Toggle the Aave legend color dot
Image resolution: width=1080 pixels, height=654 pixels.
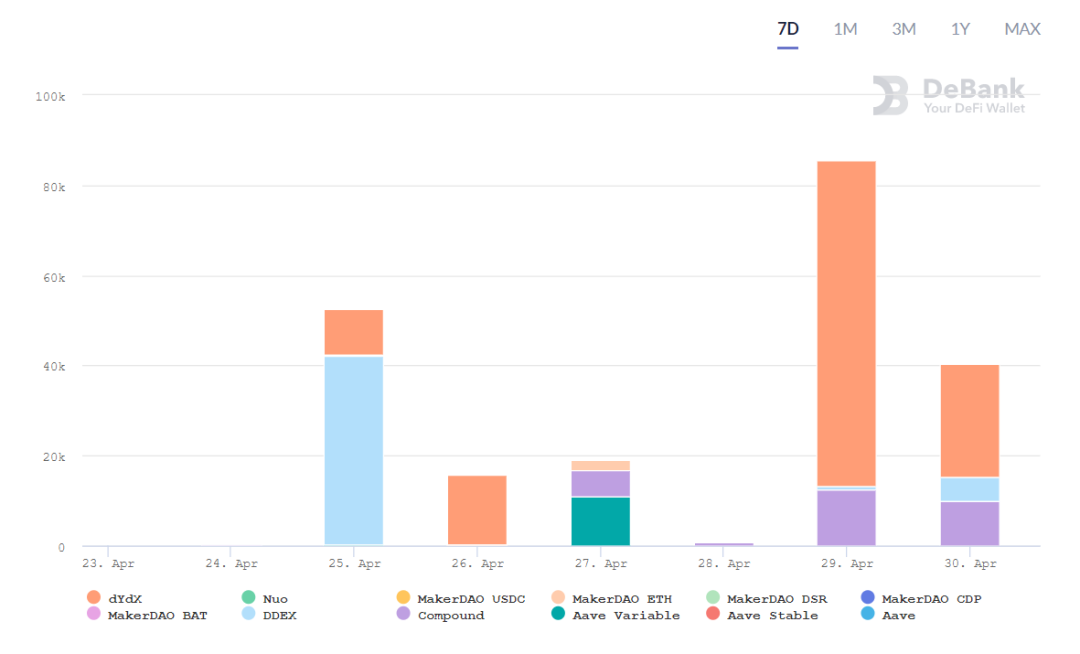[868, 613]
